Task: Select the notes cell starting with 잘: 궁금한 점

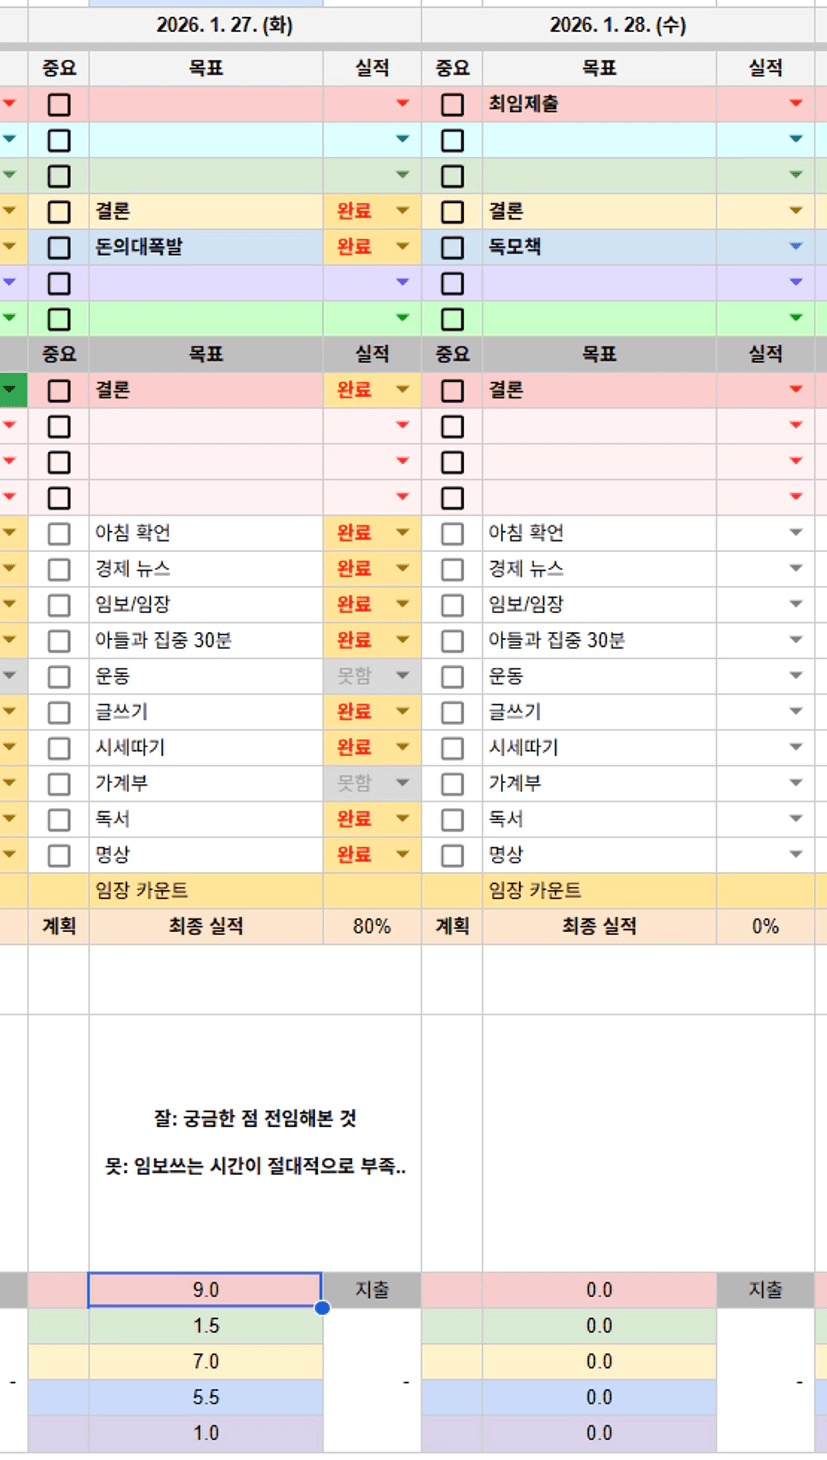Action: [255, 1143]
